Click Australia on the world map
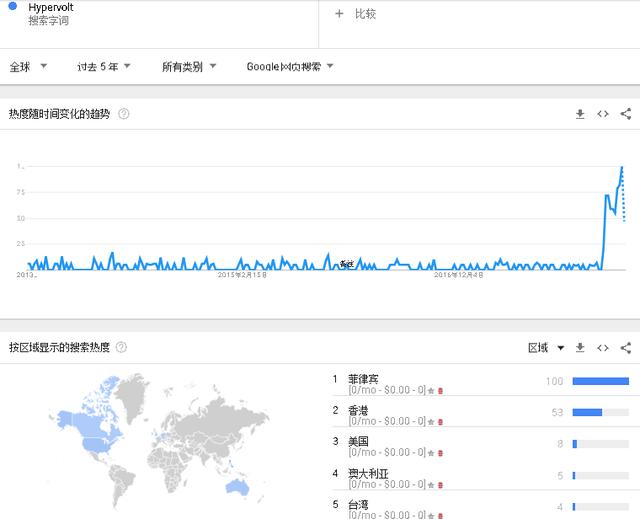The image size is (640, 519). [x=237, y=487]
